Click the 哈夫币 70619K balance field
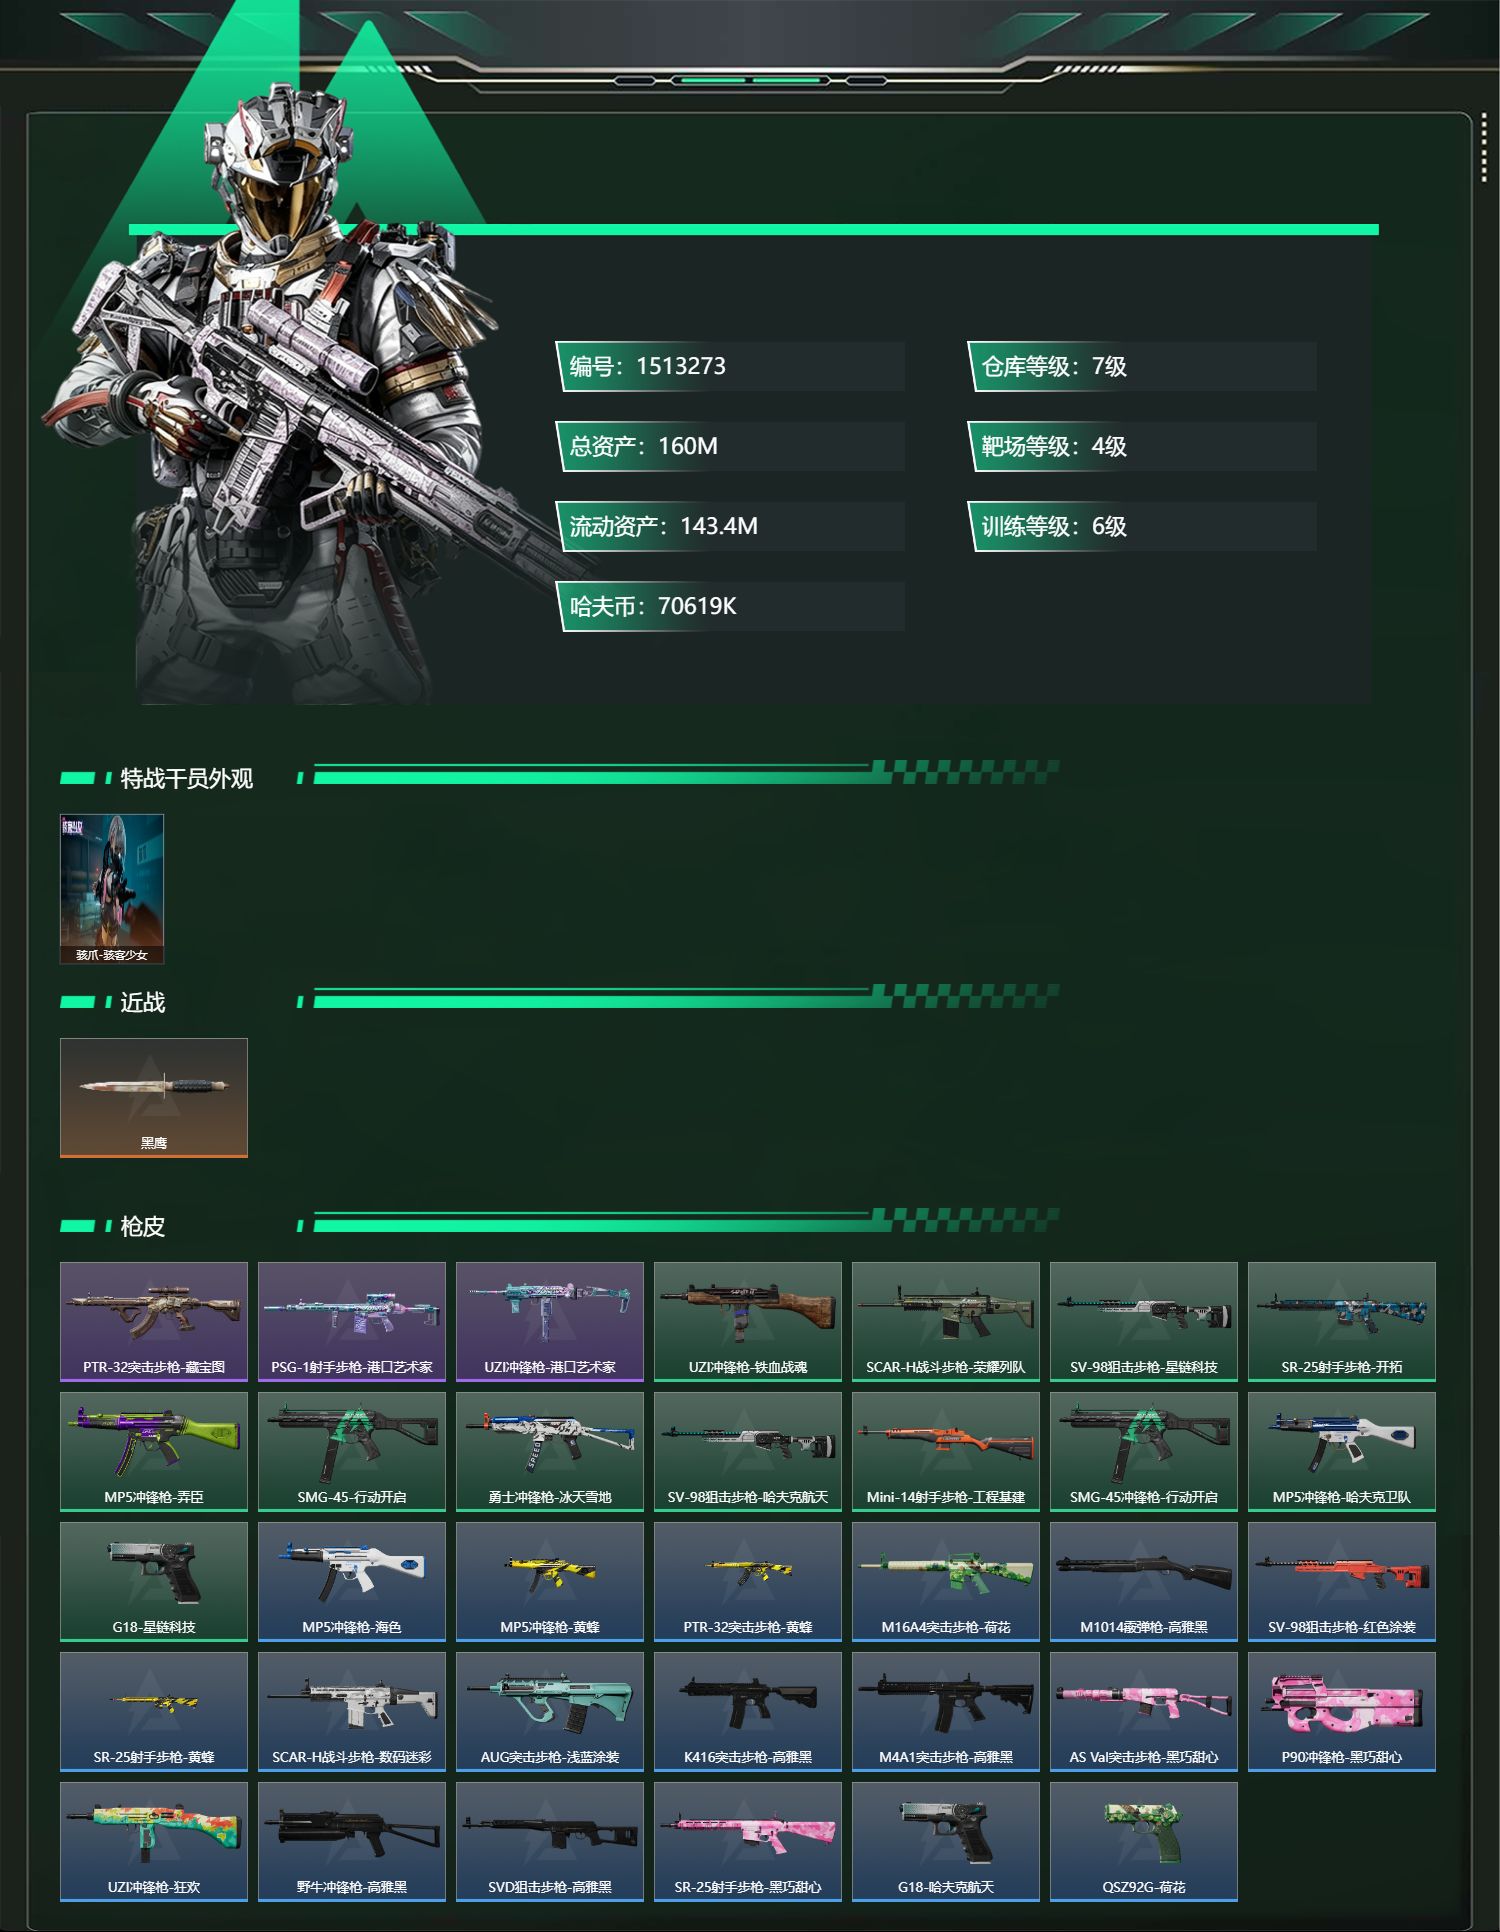The height and width of the screenshot is (1932, 1500). (x=731, y=606)
